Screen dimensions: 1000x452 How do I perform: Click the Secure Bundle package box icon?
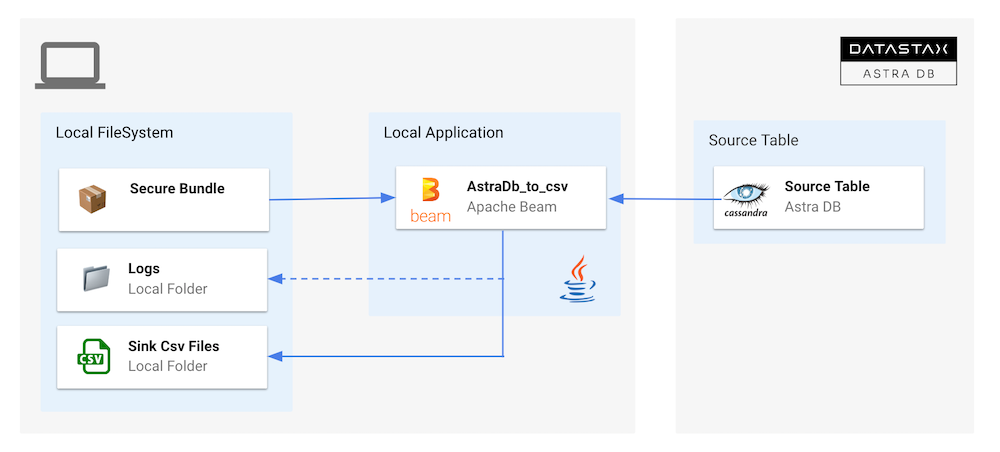tap(92, 200)
